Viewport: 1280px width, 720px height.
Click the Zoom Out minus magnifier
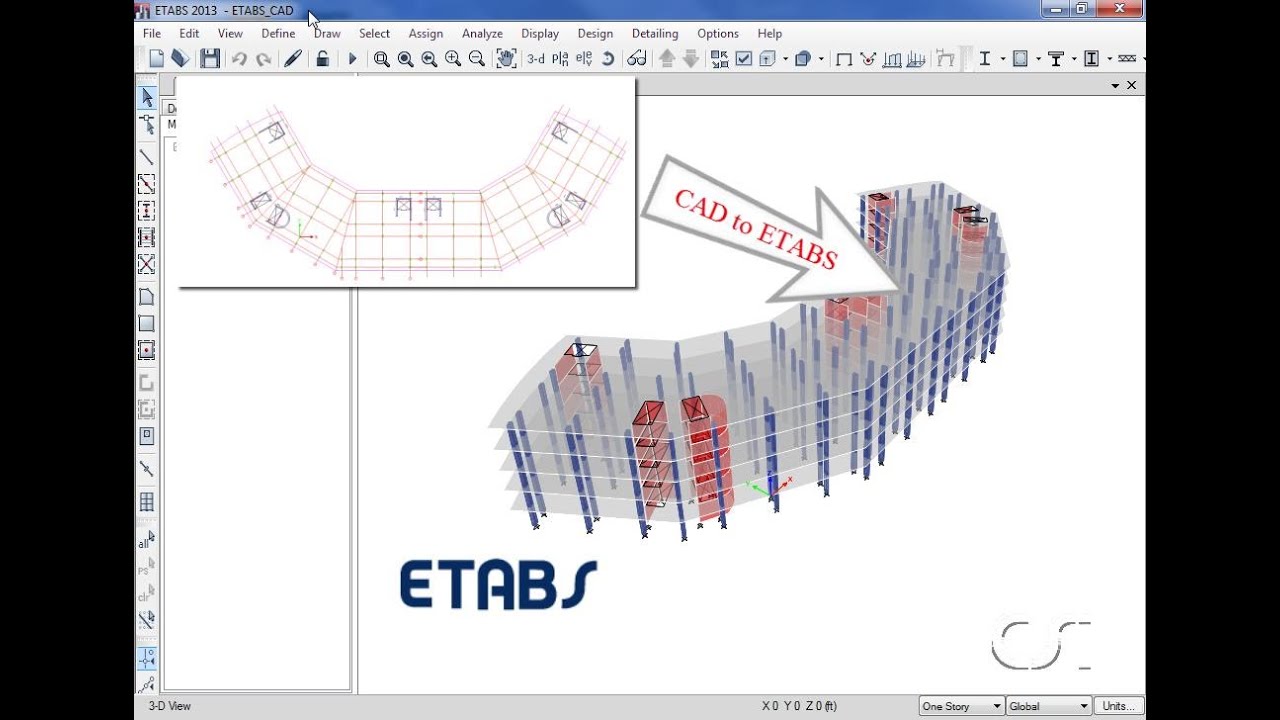click(x=477, y=59)
